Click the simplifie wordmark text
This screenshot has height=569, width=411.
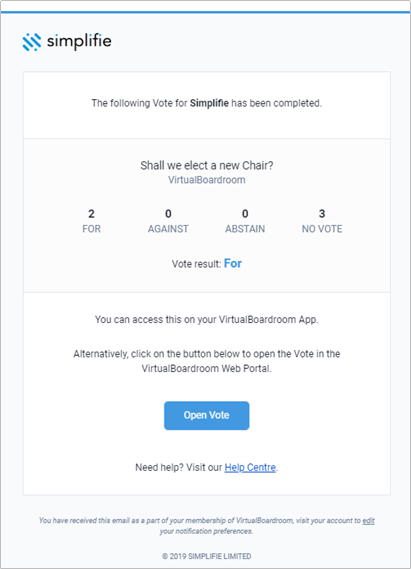pyautogui.click(x=79, y=41)
